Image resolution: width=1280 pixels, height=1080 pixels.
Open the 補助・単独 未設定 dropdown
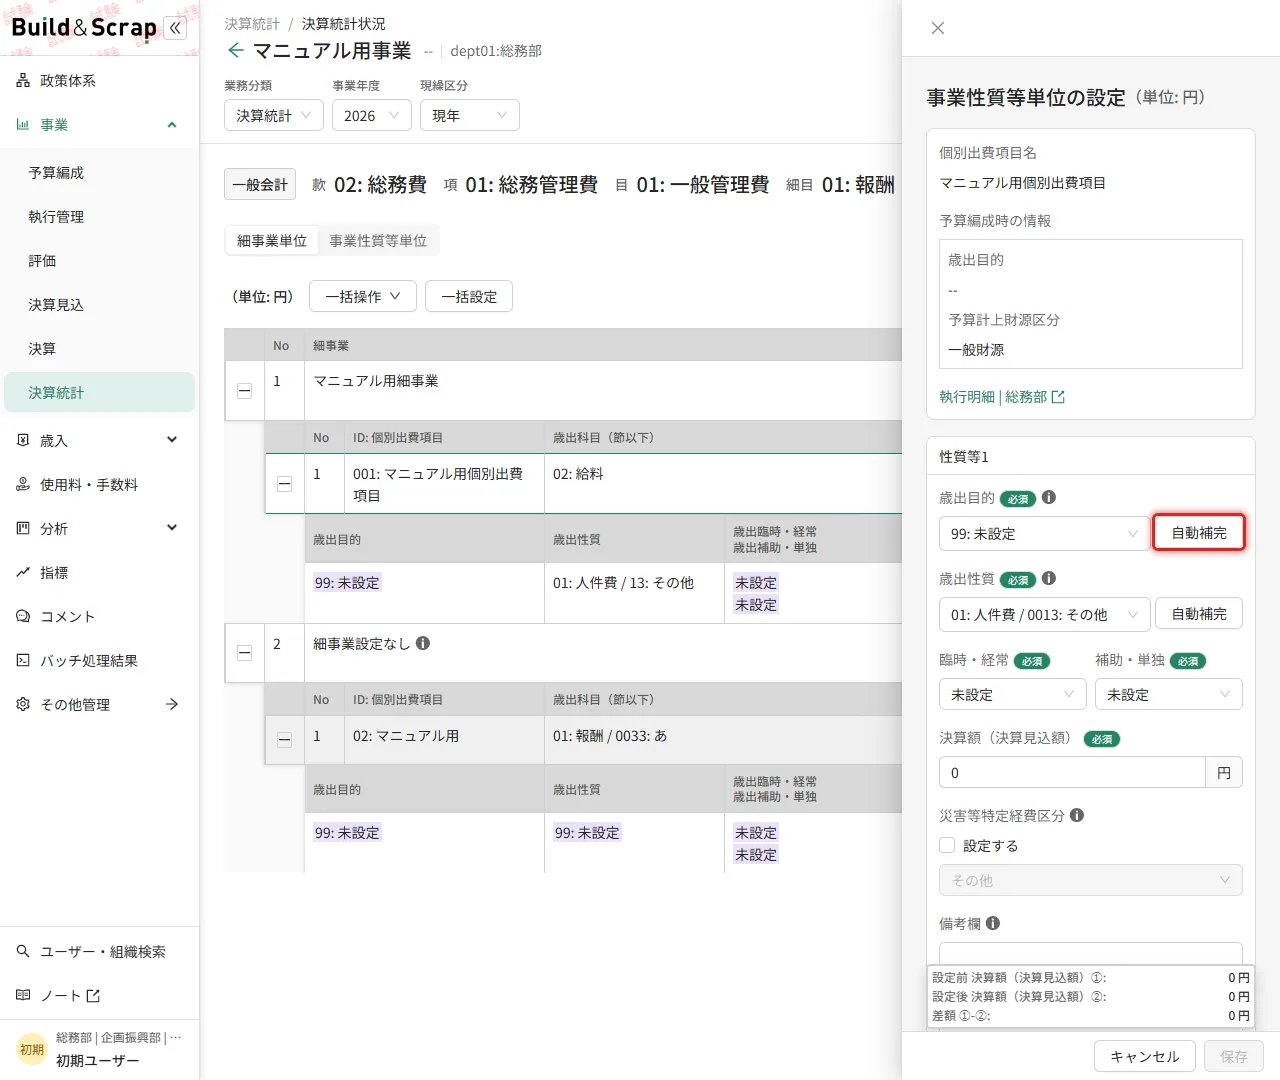pyautogui.click(x=1169, y=694)
